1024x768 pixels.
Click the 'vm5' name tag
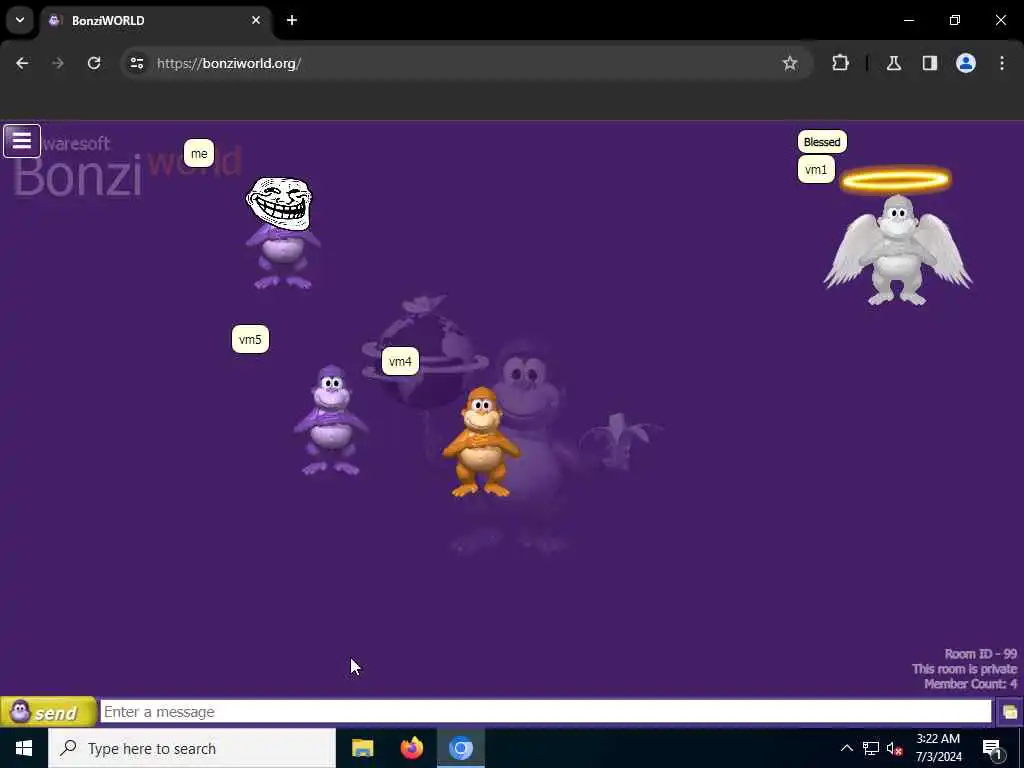click(x=250, y=340)
